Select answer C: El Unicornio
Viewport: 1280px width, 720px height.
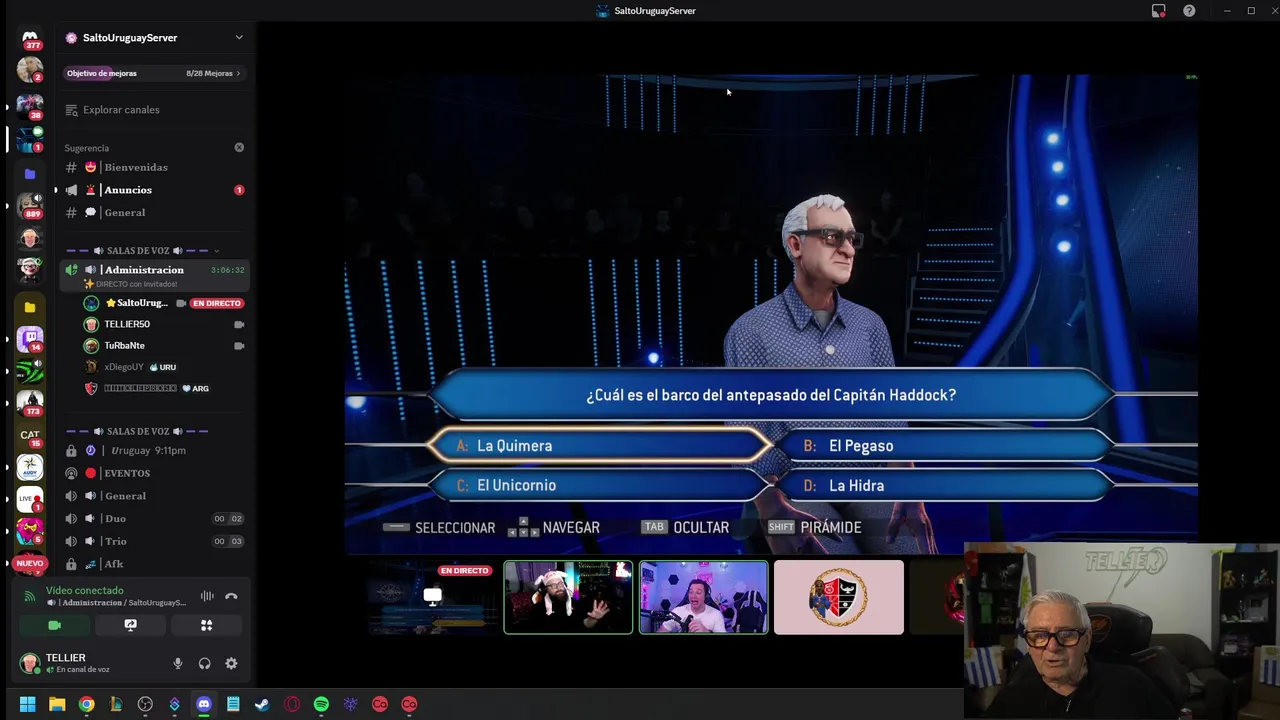(x=600, y=485)
